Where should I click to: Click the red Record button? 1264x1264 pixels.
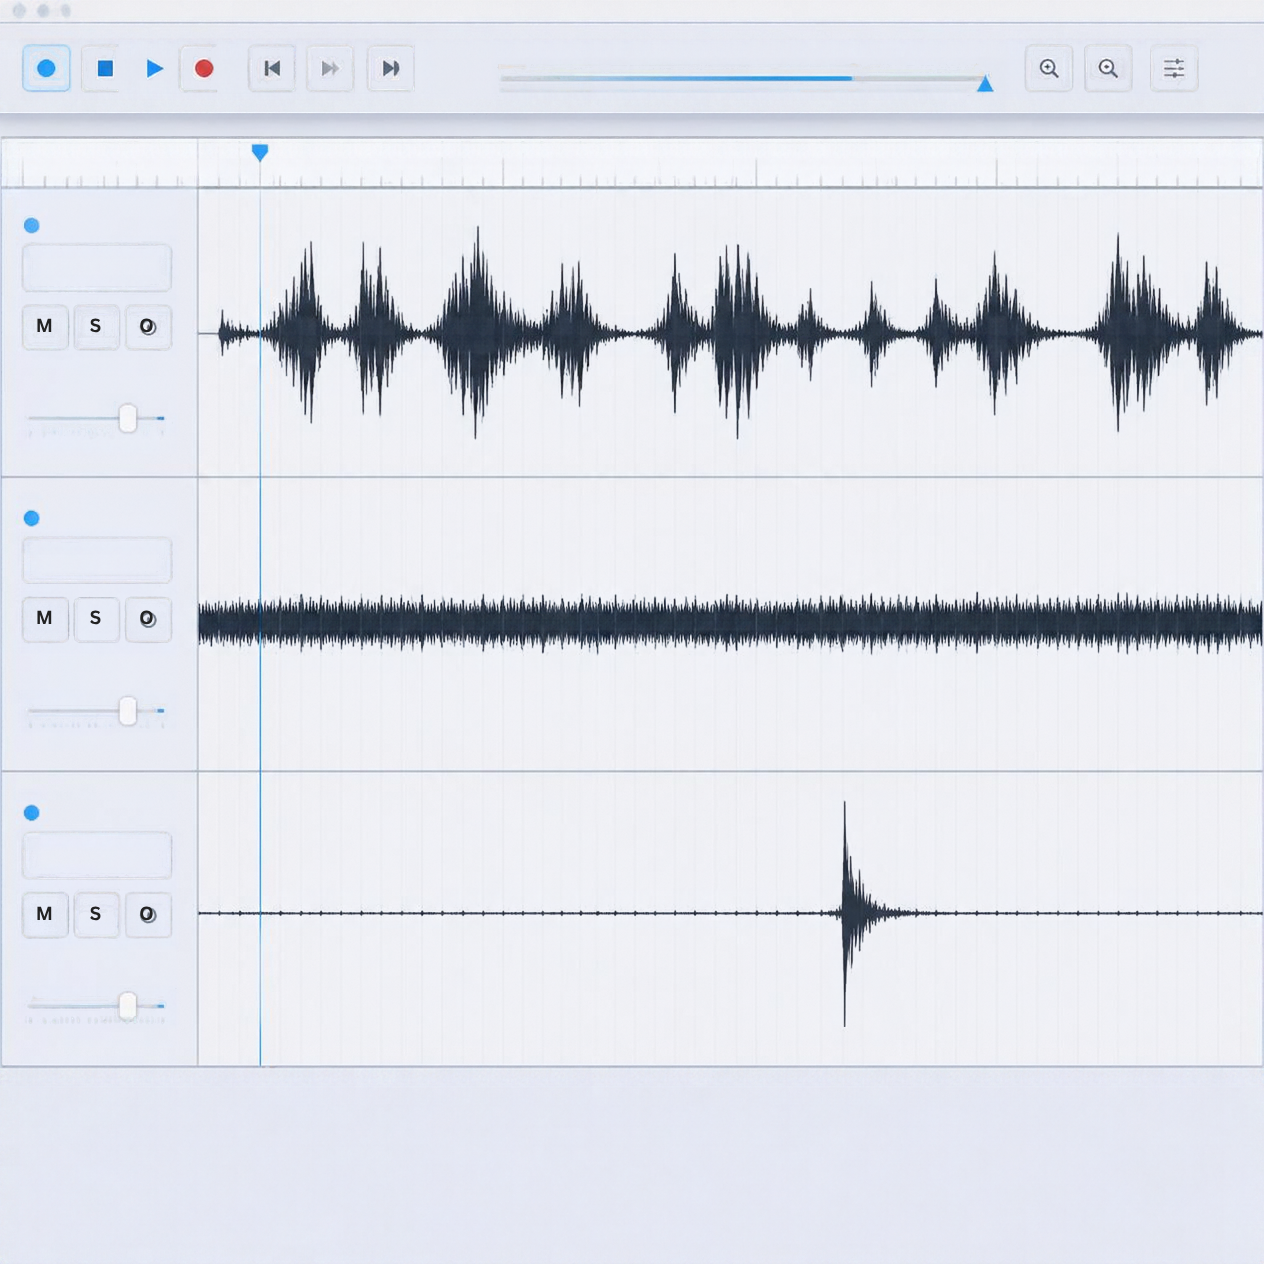204,68
